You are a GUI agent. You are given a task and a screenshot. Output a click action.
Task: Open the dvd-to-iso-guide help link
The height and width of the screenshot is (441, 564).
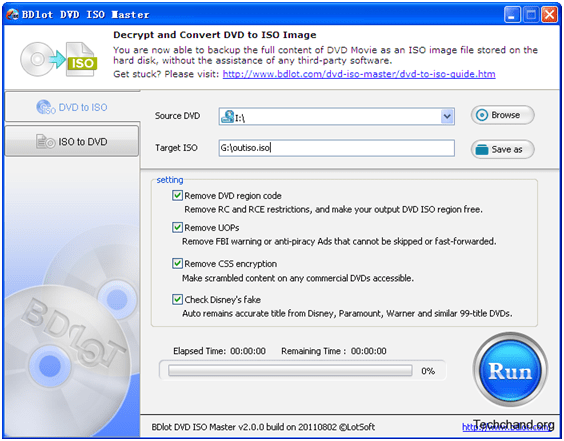359,74
